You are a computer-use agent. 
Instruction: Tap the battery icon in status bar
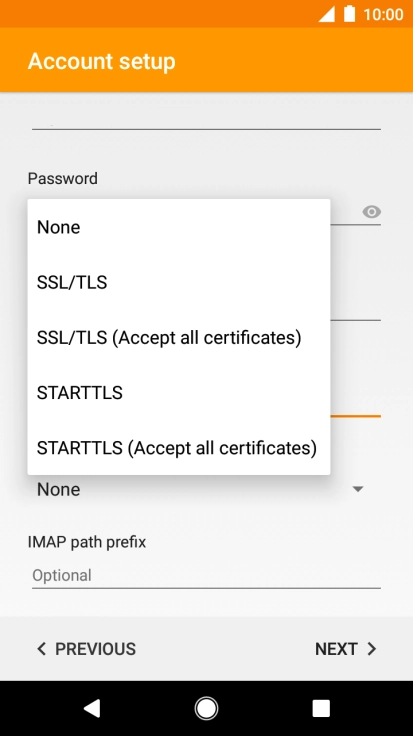tap(350, 14)
